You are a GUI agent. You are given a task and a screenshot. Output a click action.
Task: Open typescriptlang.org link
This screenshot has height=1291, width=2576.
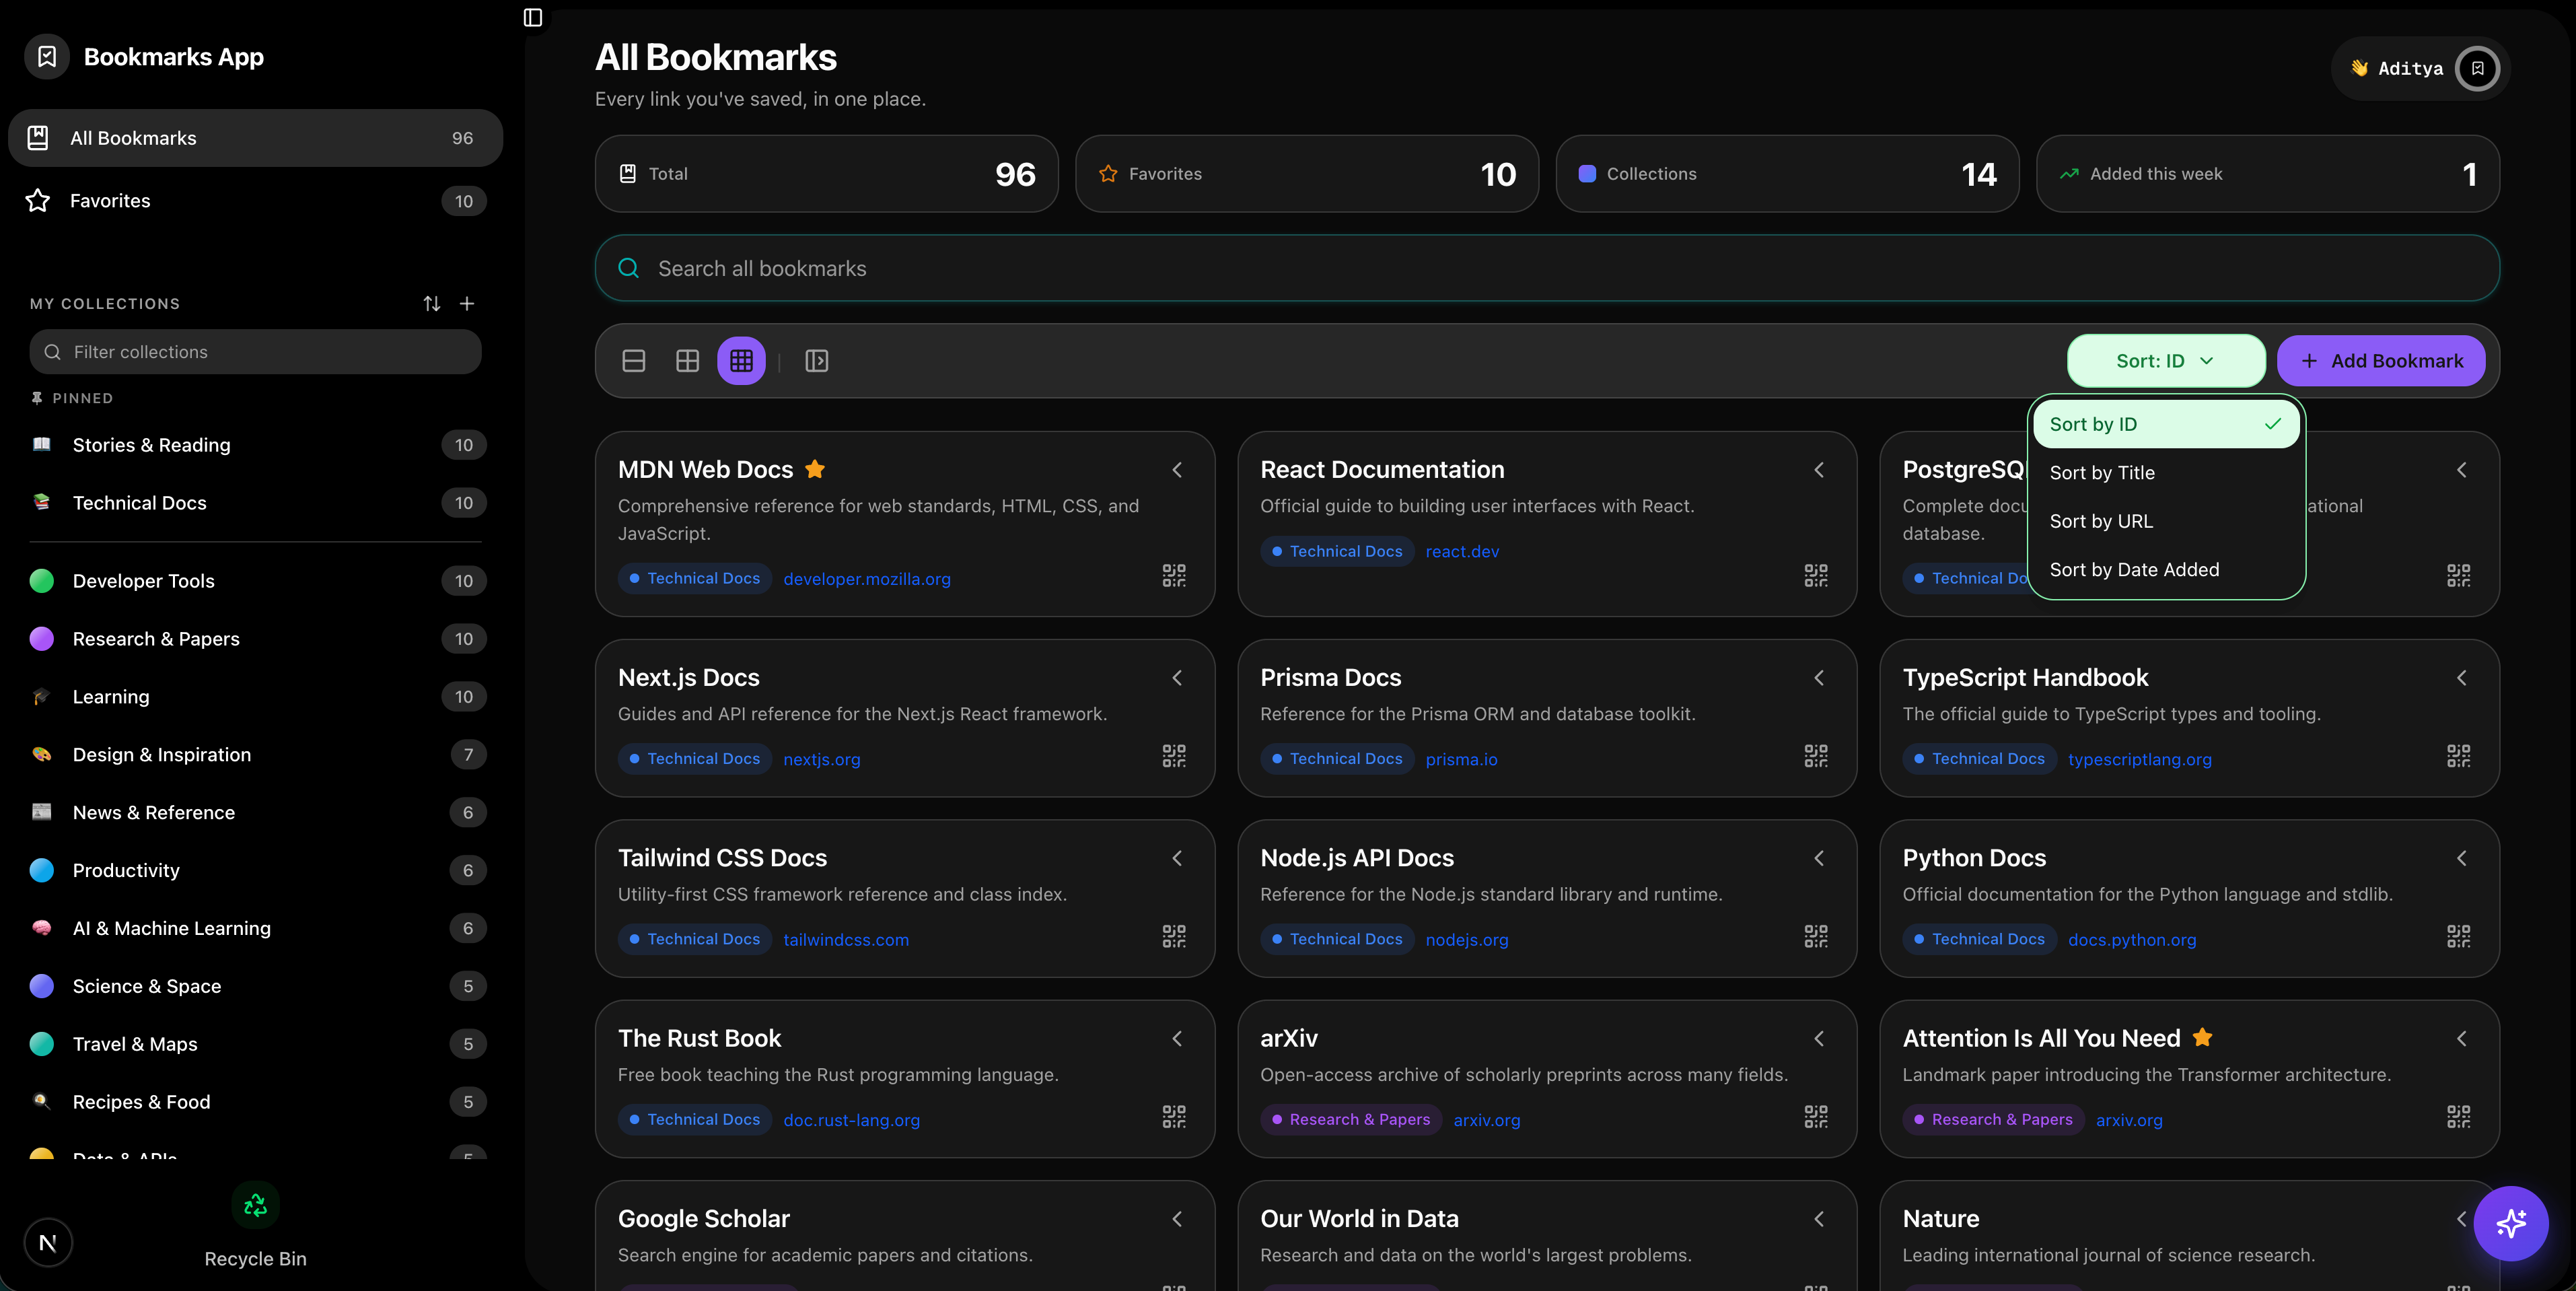2140,759
